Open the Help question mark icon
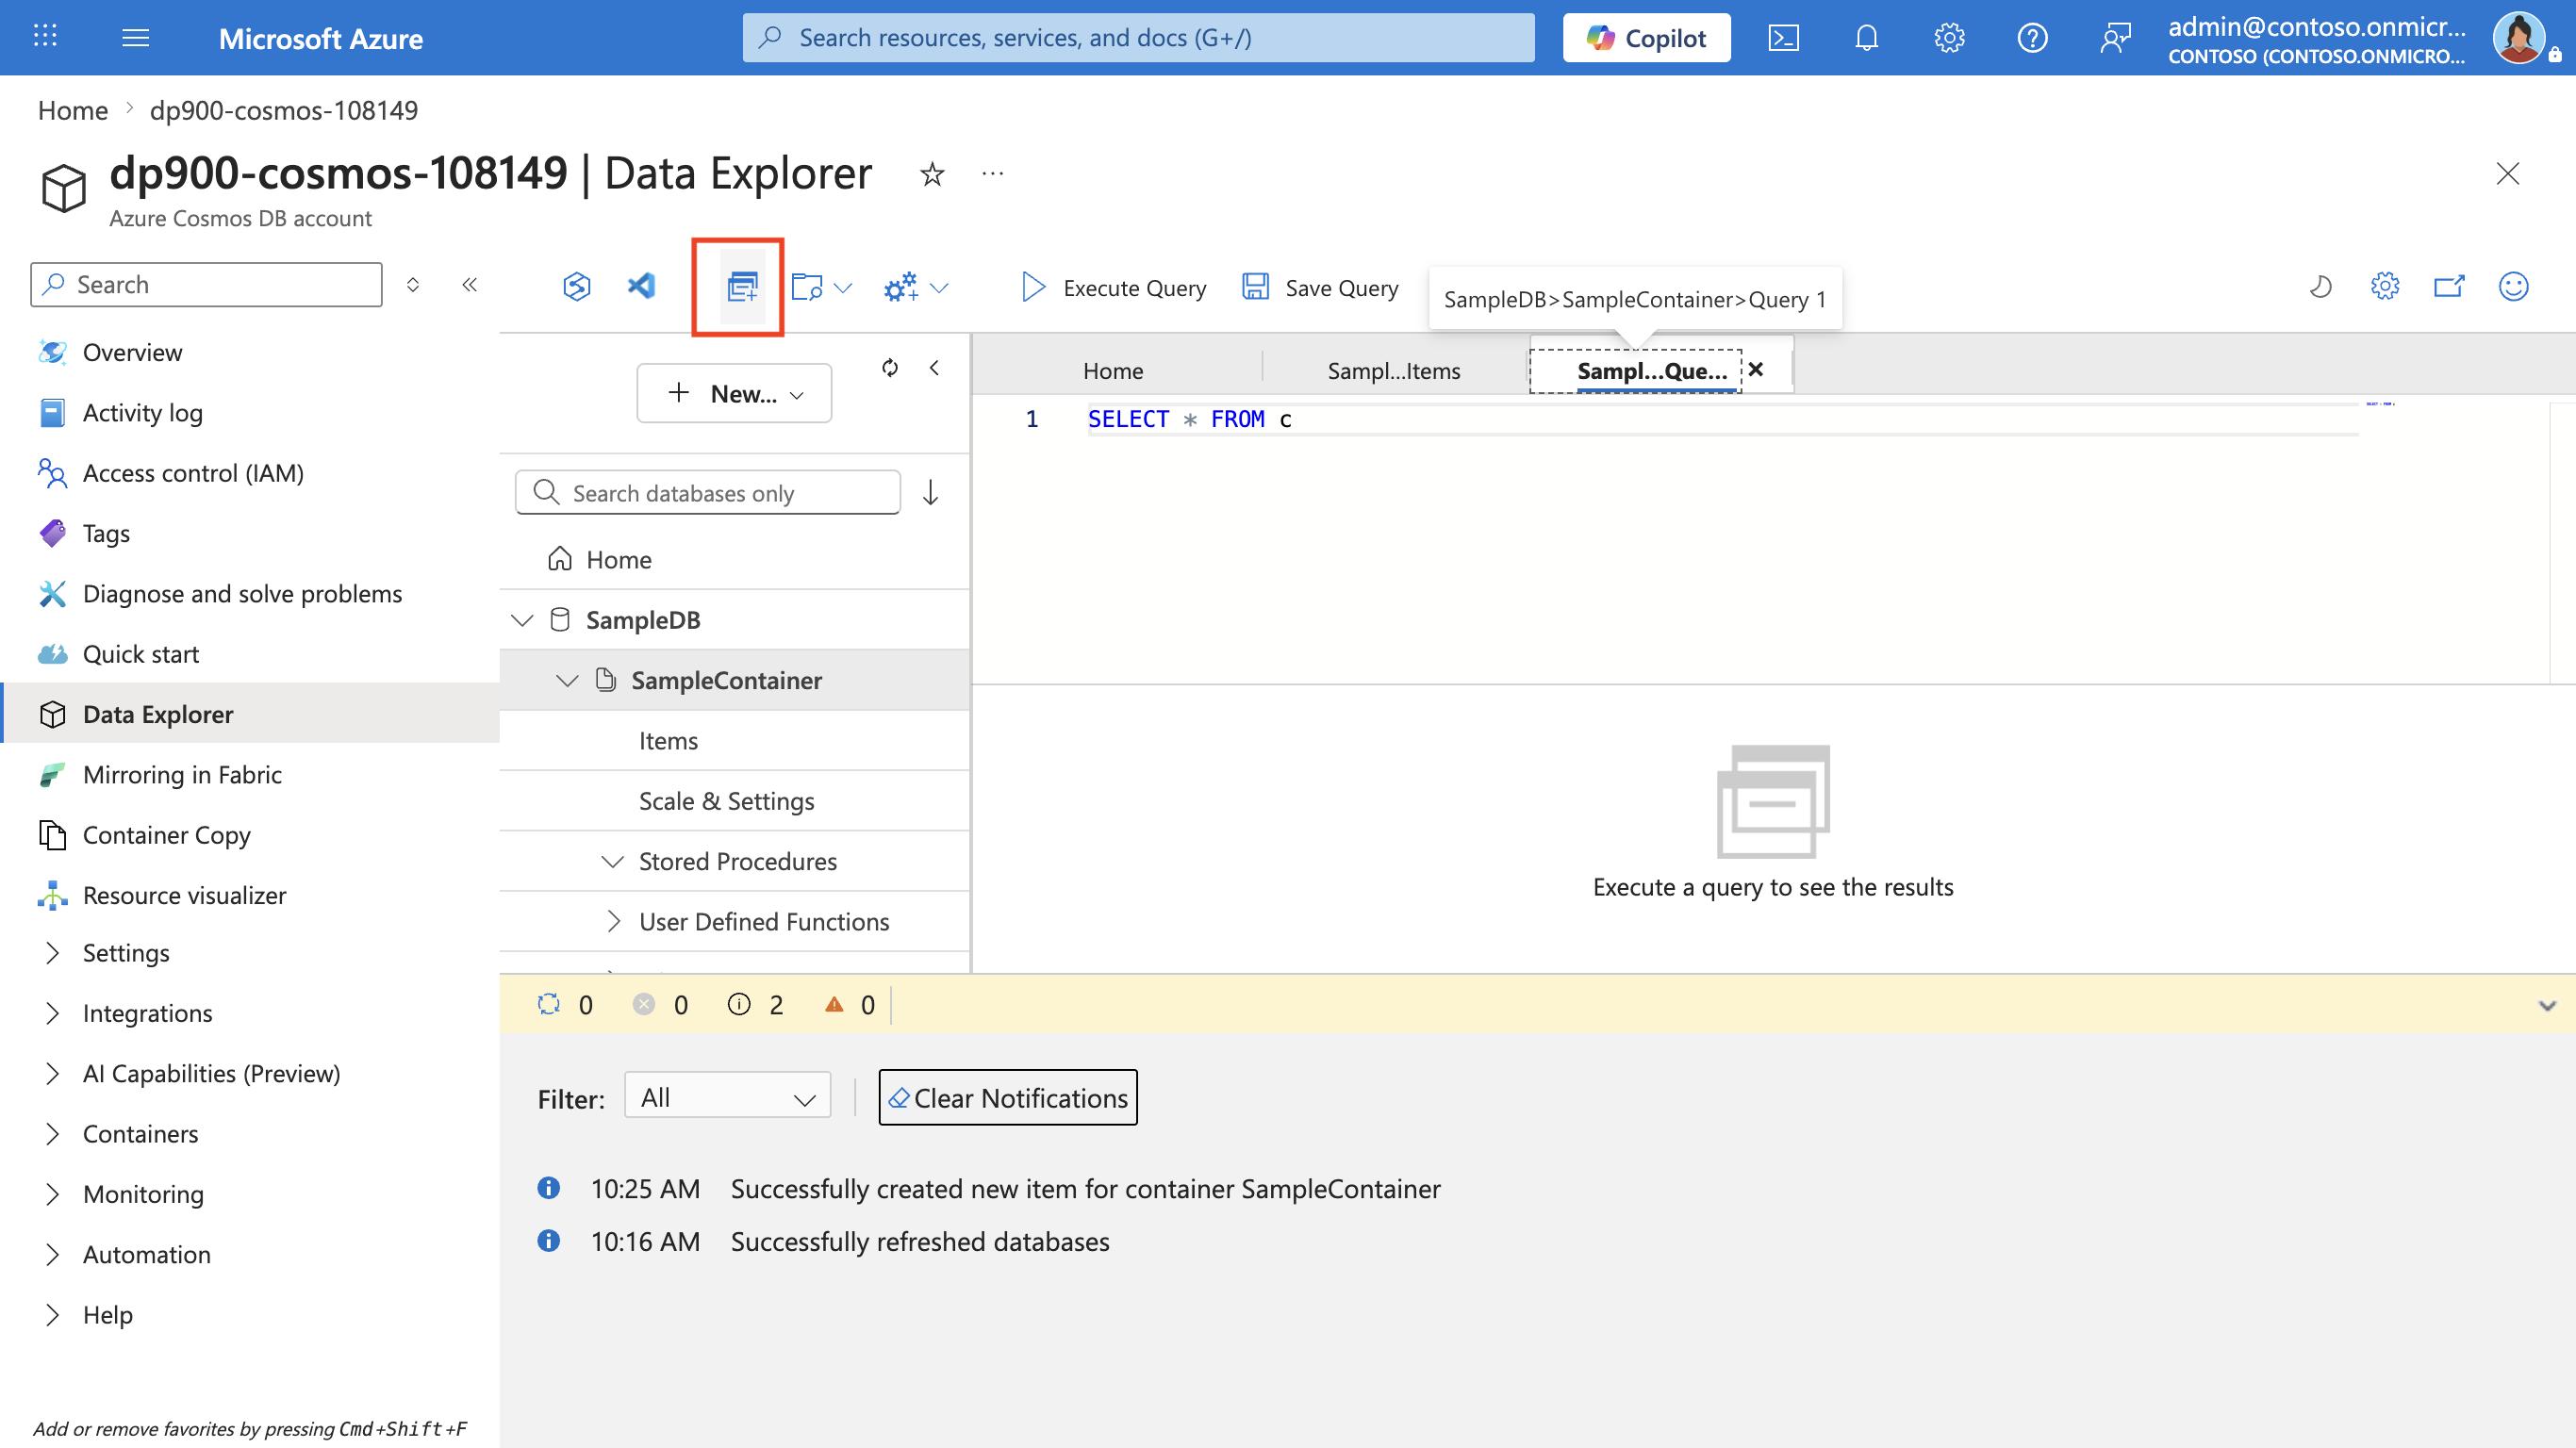Screen dimensions: 2576x1448 click(x=2032, y=38)
